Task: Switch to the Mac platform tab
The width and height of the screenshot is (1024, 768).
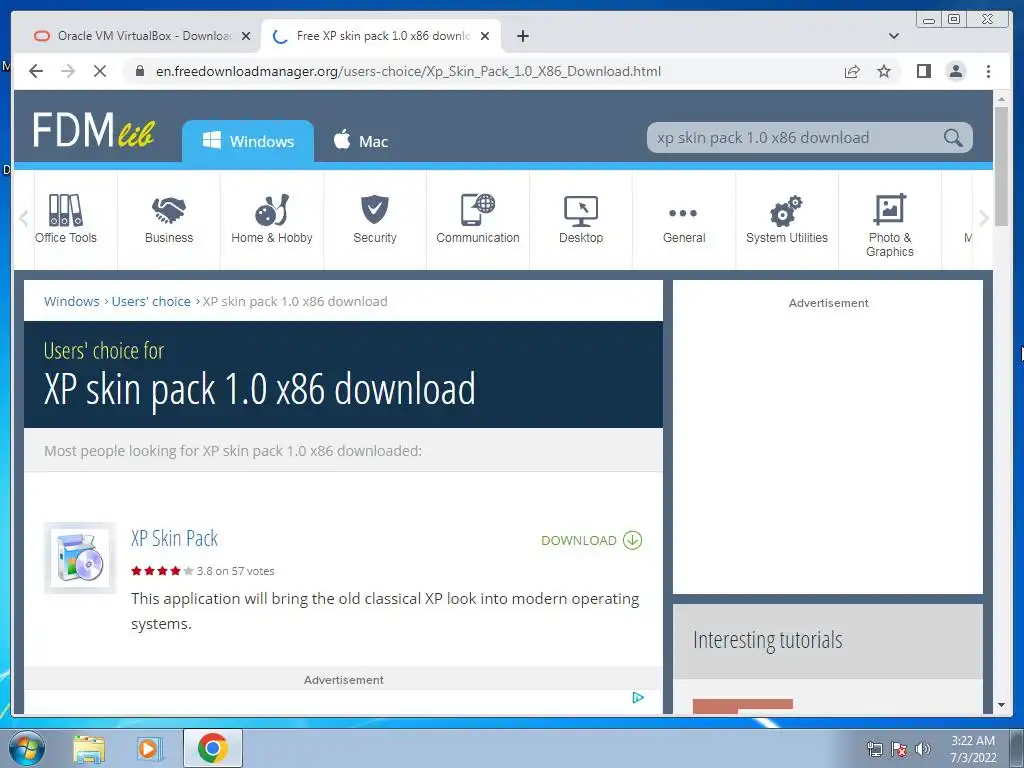Action: (x=360, y=141)
